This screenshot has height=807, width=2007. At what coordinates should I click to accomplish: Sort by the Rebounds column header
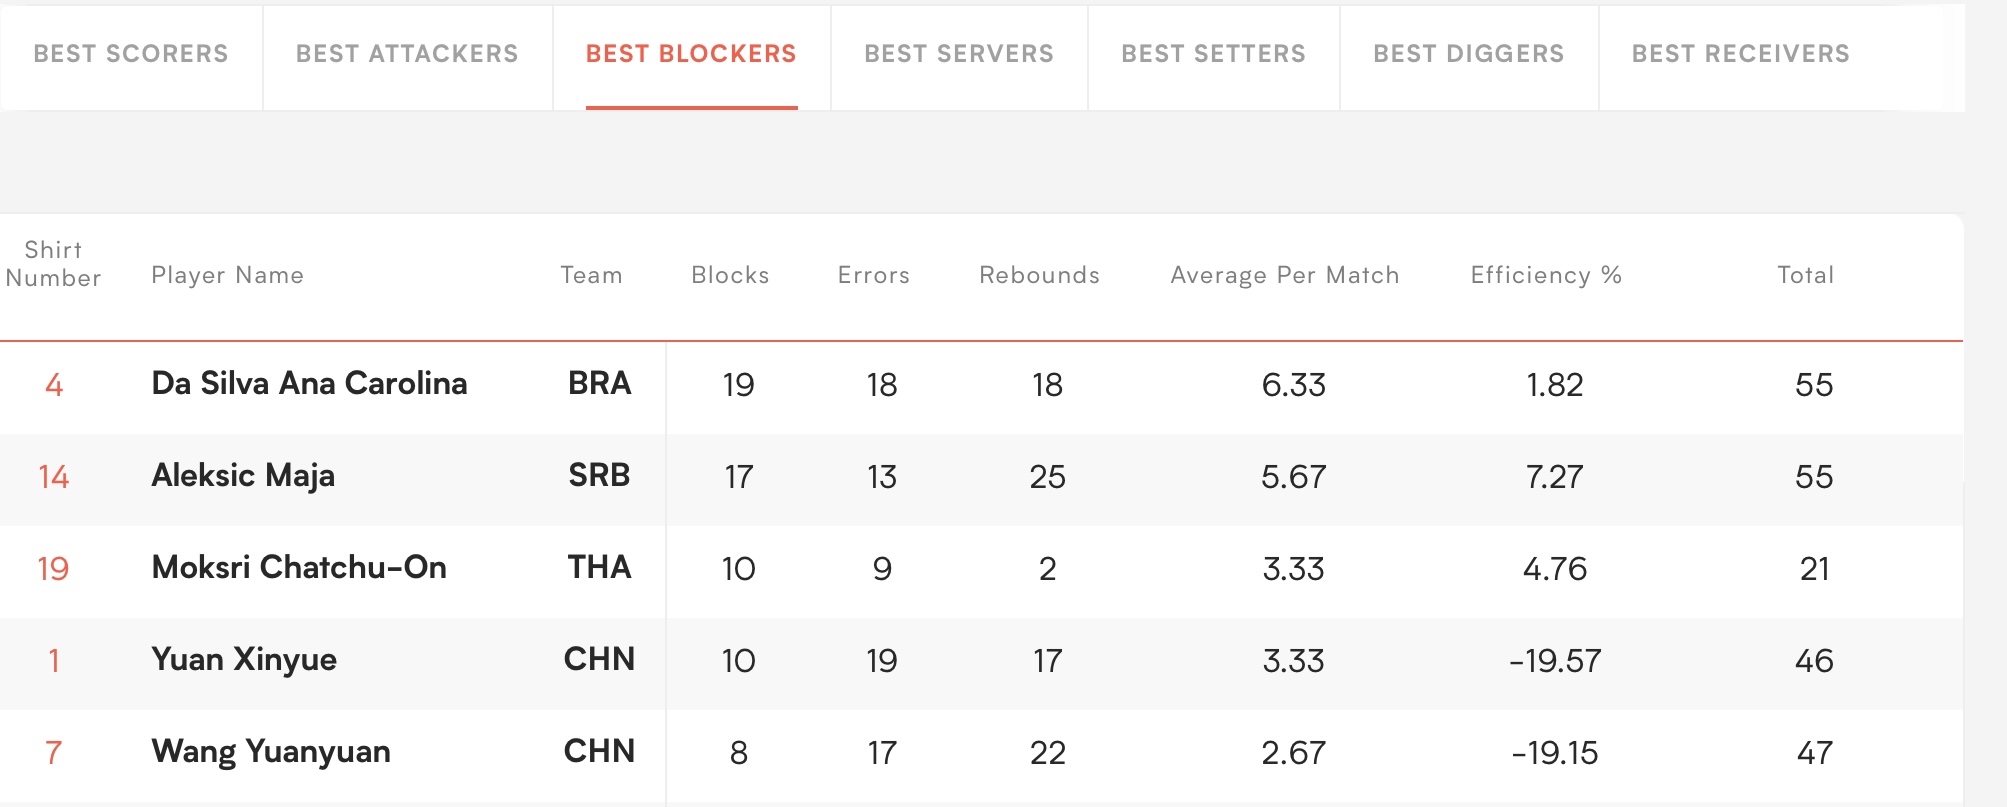(x=1039, y=275)
